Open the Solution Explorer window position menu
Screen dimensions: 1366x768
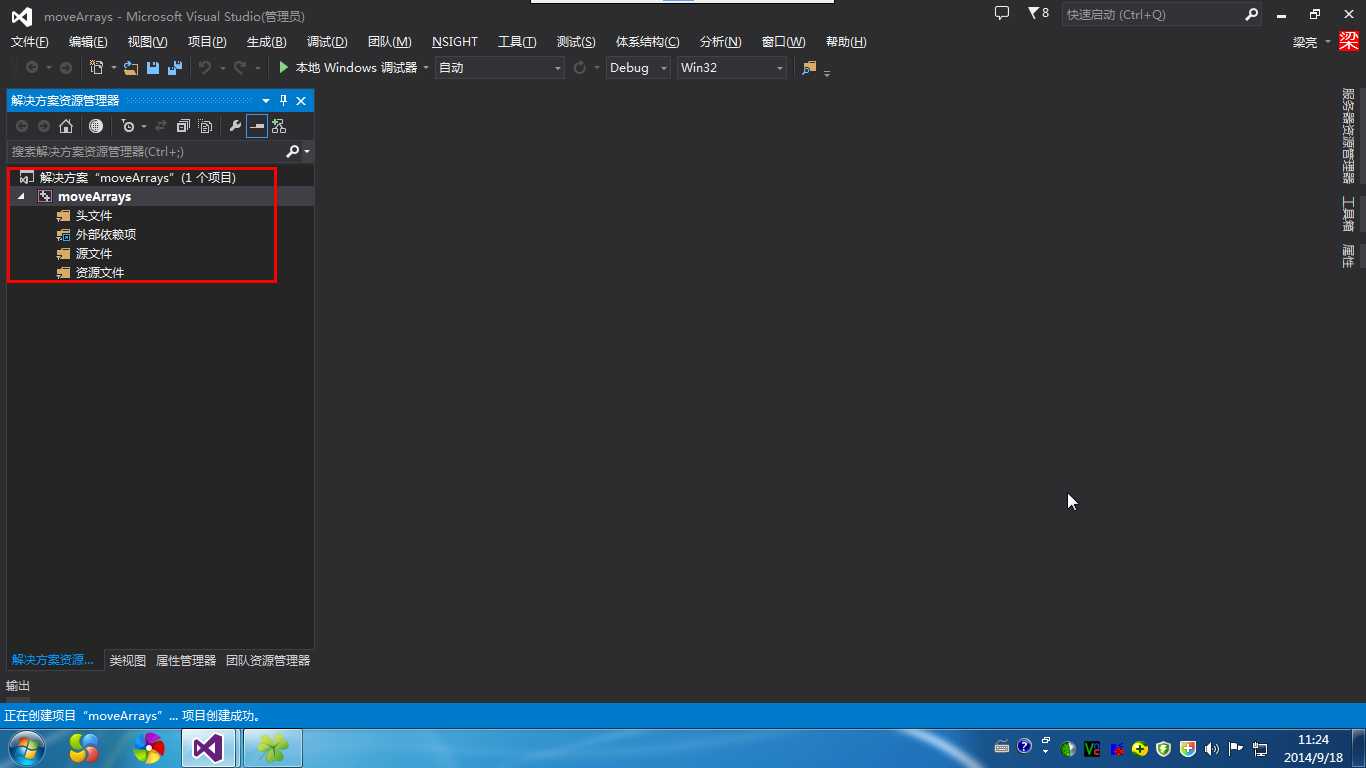[266, 101]
